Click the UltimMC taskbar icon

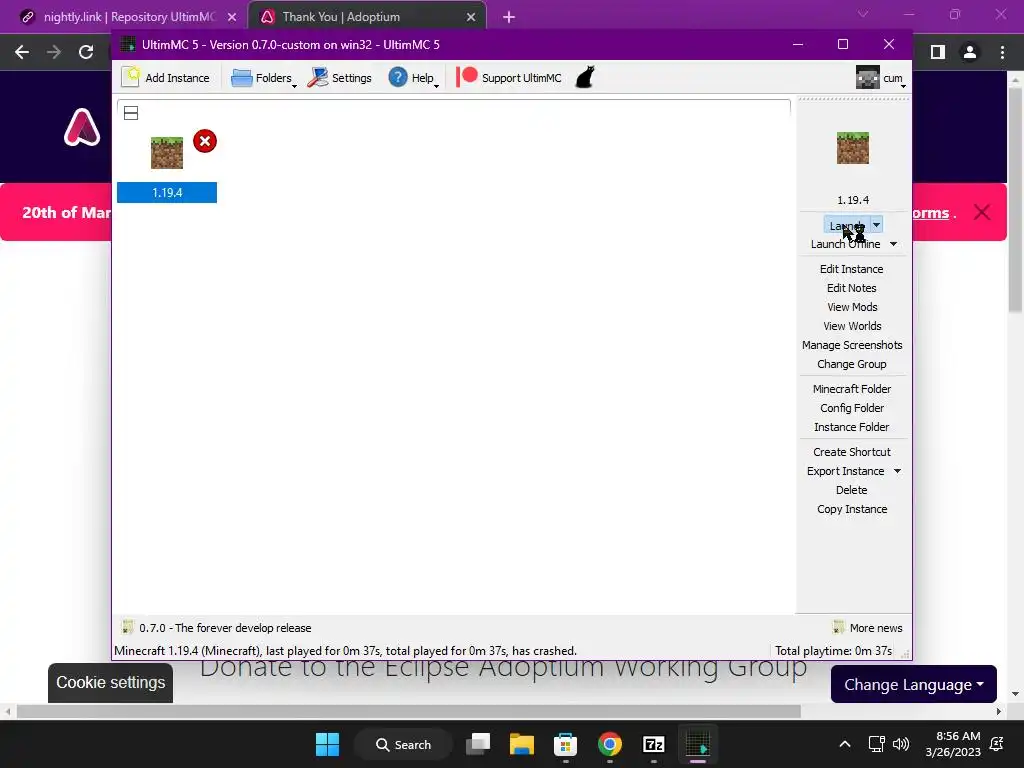pyautogui.click(x=697, y=744)
